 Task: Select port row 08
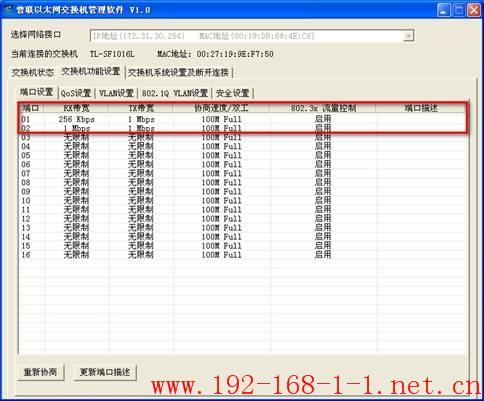tap(243, 182)
